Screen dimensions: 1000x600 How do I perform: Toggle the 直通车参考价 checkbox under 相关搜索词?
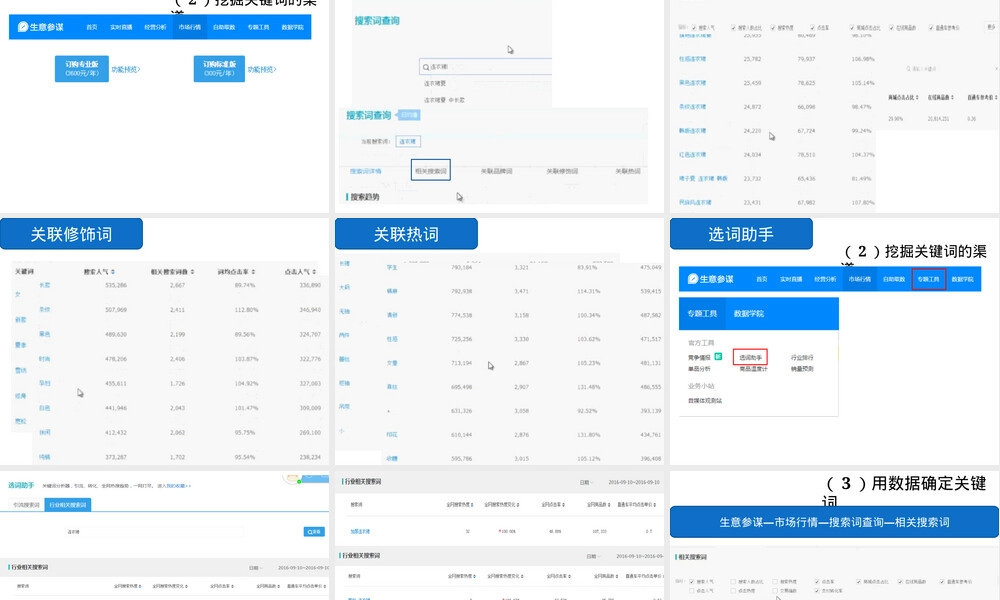[x=942, y=582]
